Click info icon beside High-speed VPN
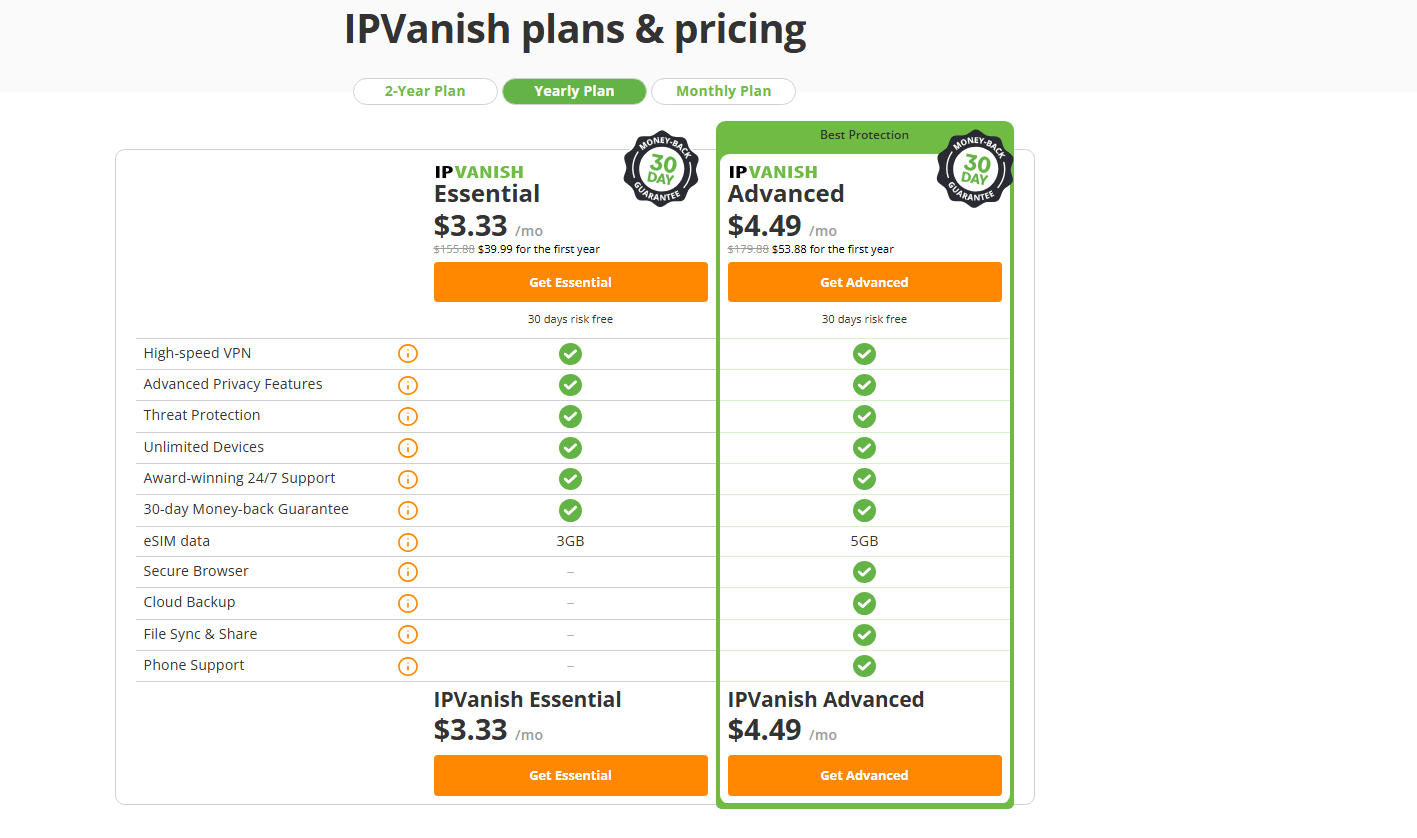The width and height of the screenshot is (1417, 838). [x=408, y=354]
